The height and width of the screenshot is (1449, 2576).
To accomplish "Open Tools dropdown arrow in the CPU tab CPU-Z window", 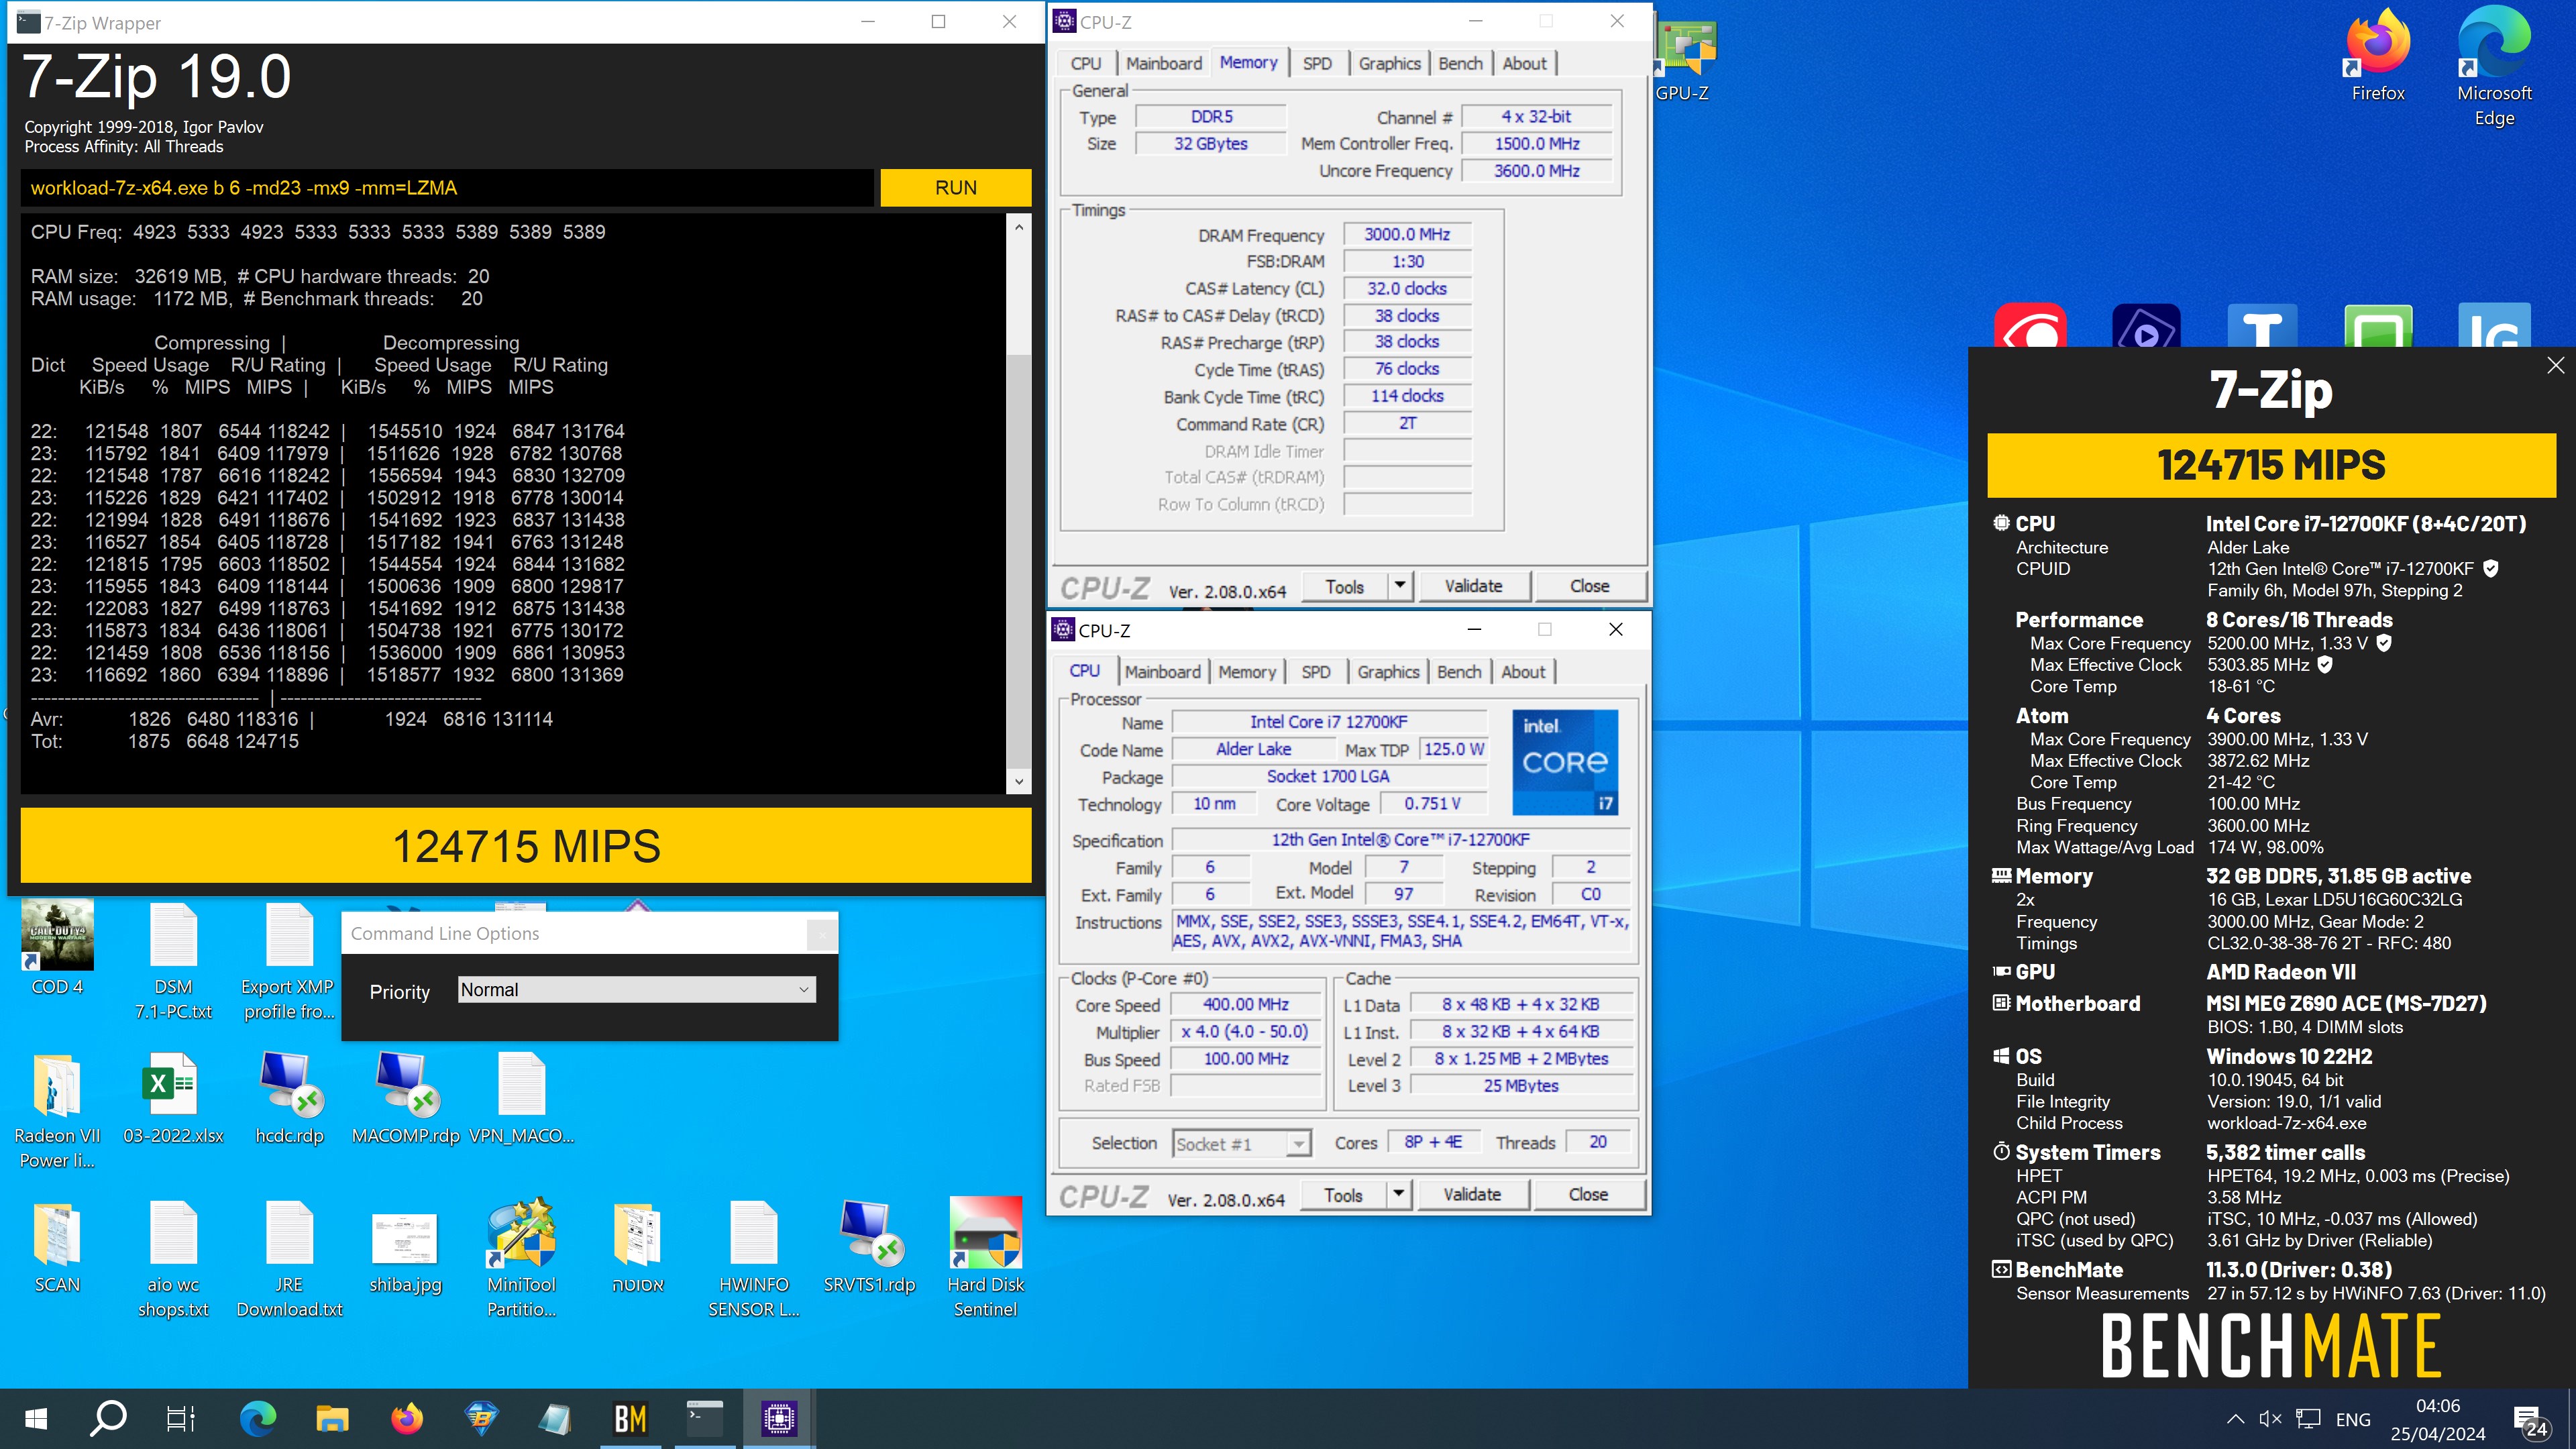I will tap(1398, 1194).
